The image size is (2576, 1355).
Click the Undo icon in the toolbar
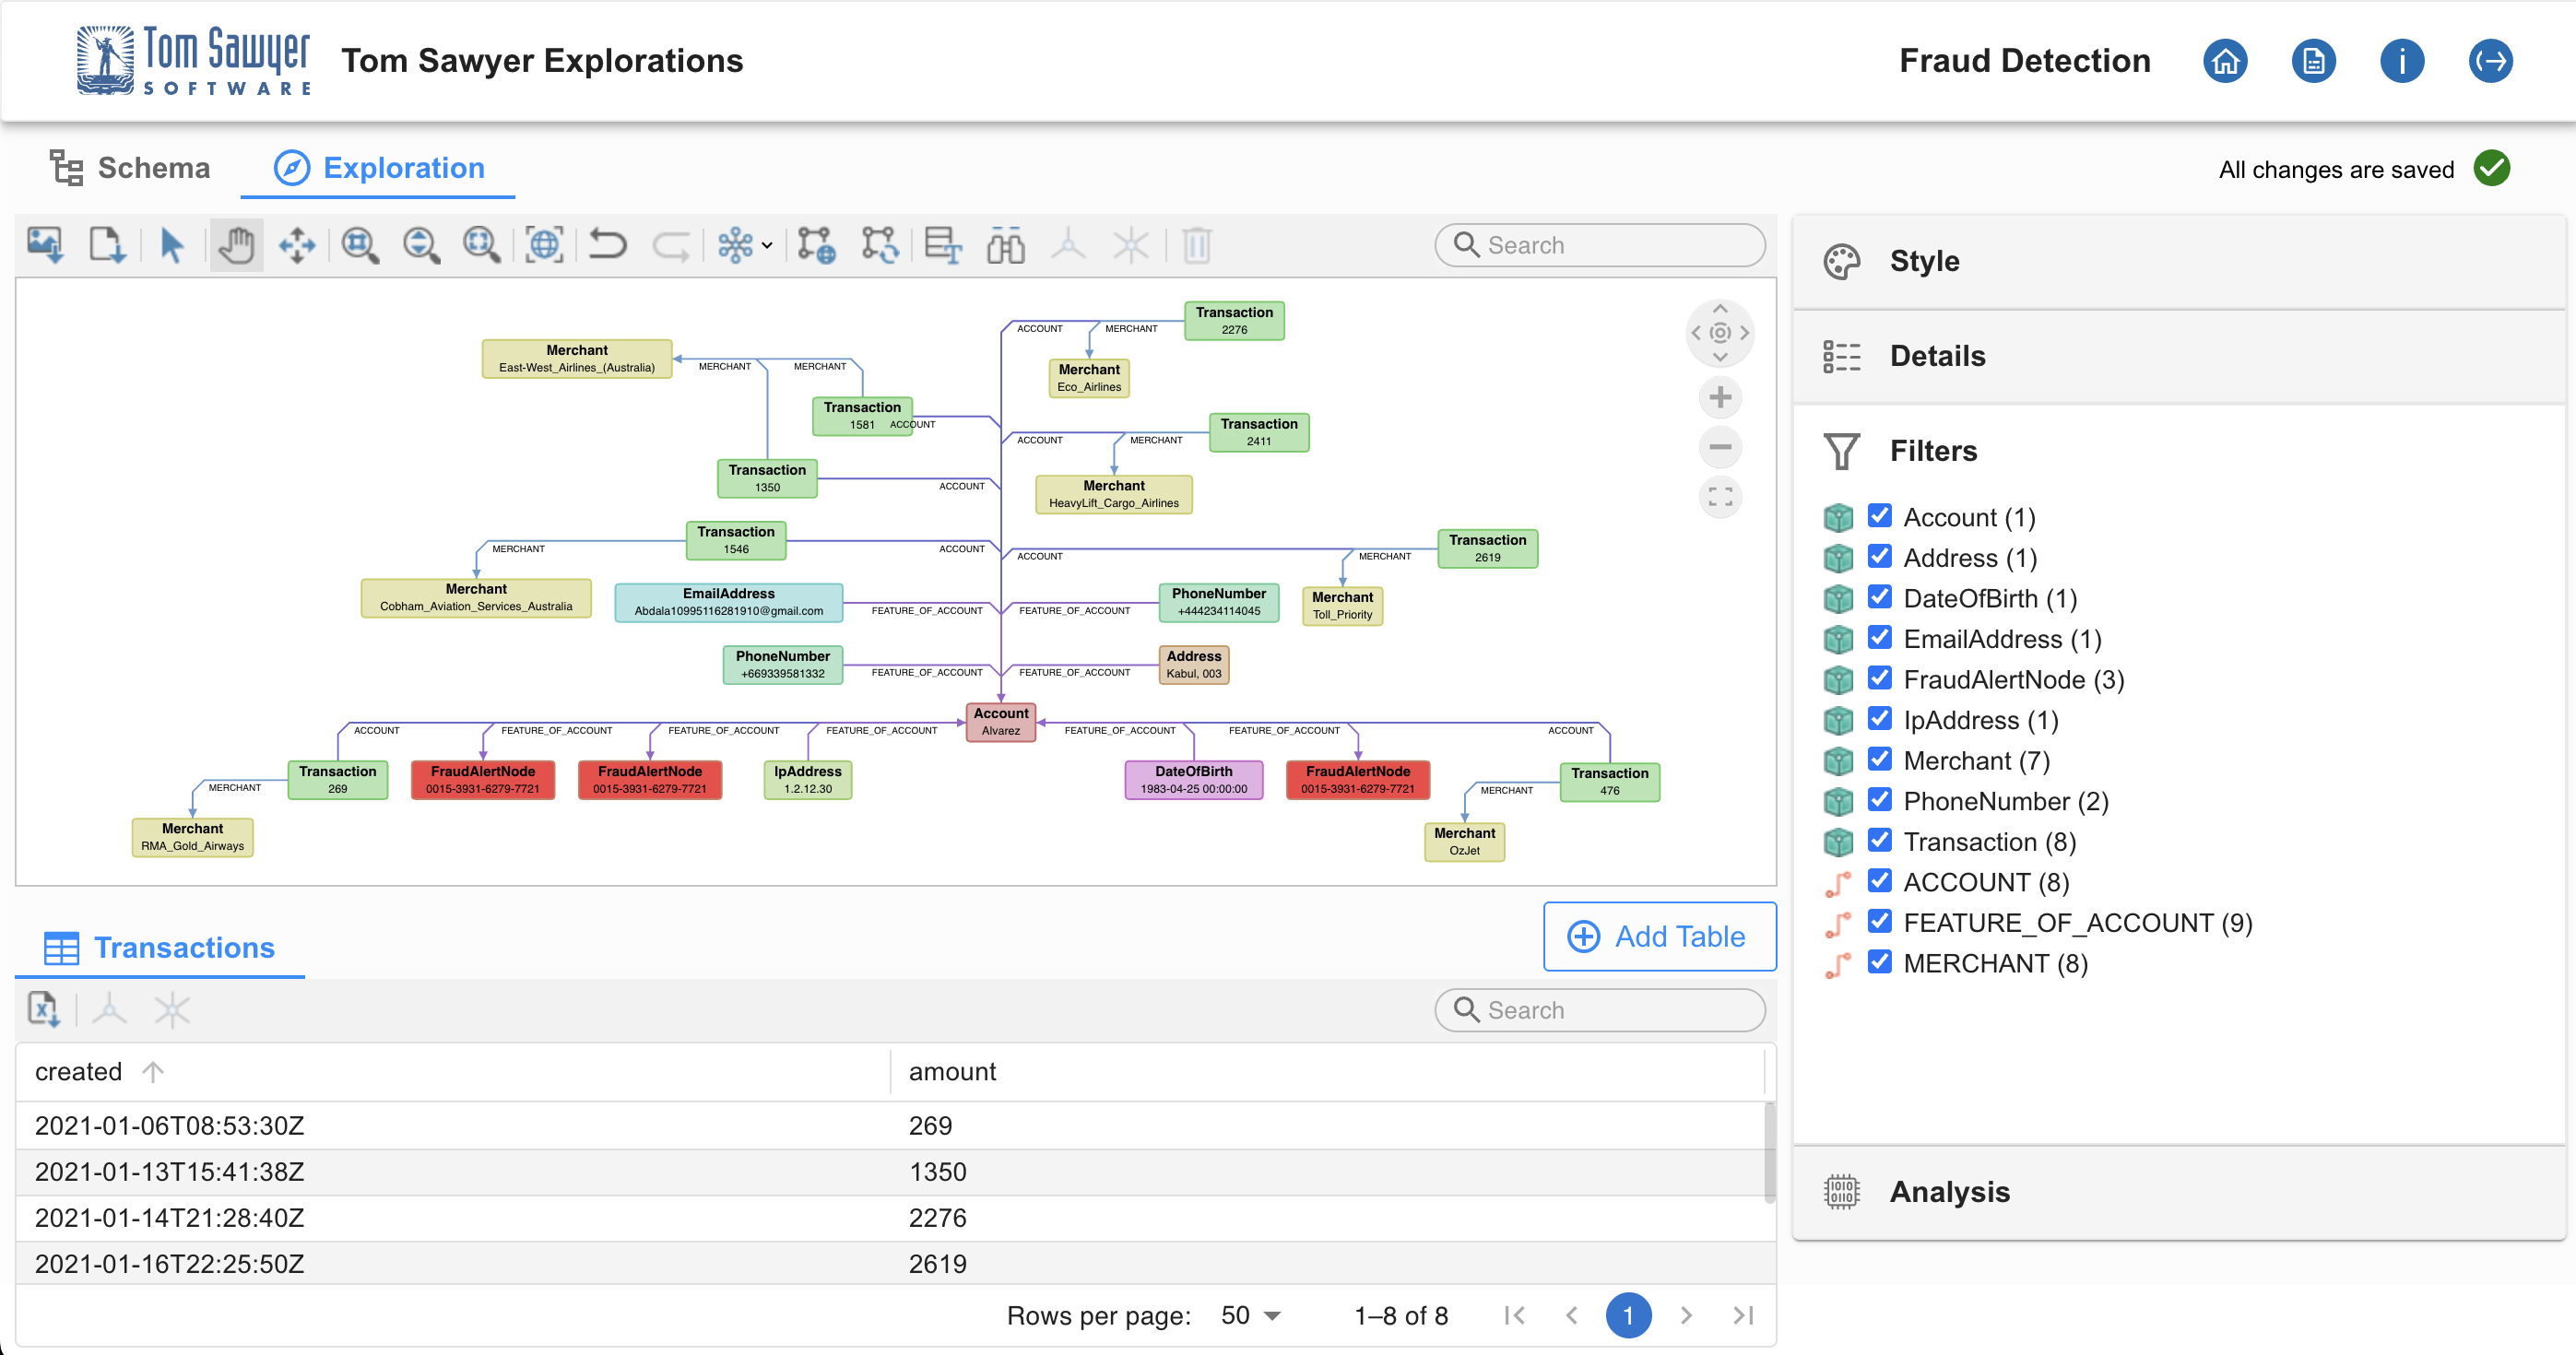(x=609, y=244)
